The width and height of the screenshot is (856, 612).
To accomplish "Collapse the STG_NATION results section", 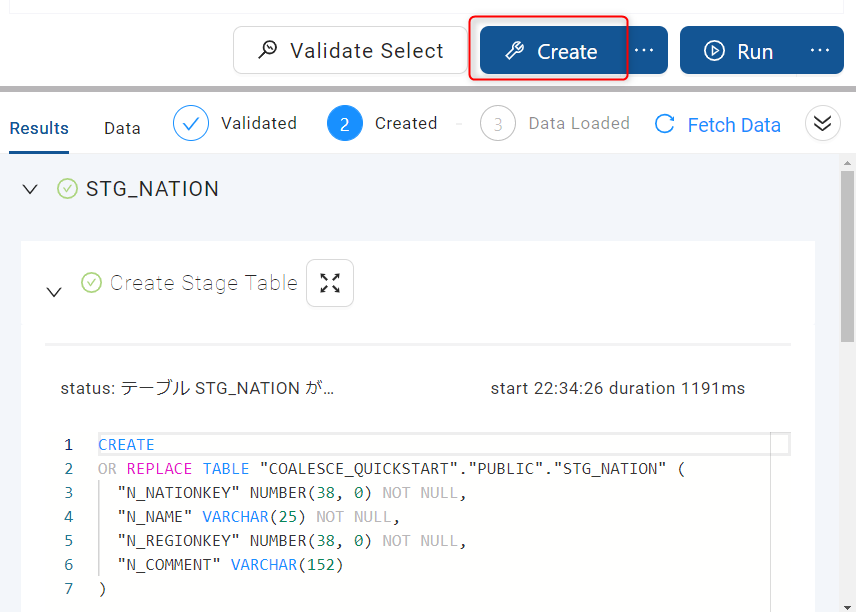I will click(x=29, y=188).
